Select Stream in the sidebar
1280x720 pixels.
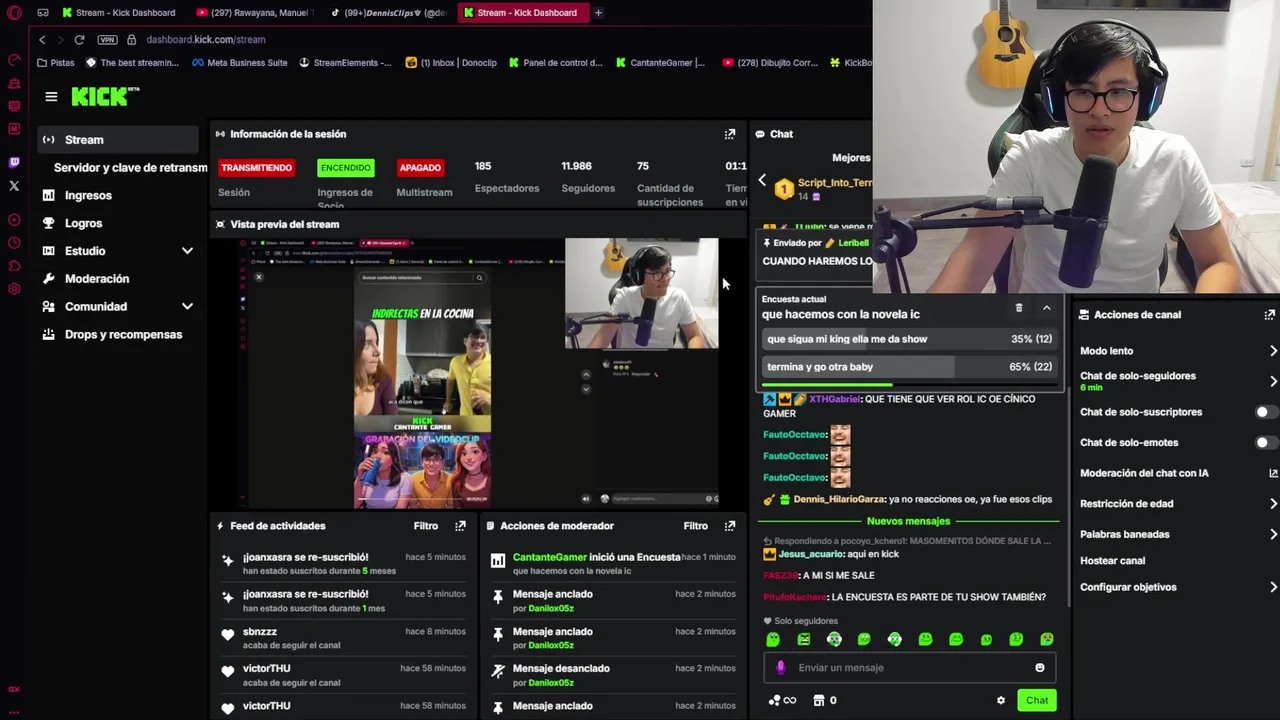pos(118,140)
